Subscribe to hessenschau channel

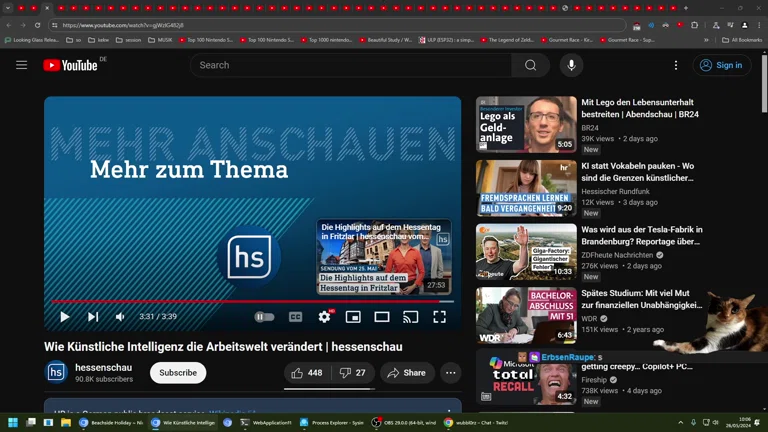(x=178, y=373)
